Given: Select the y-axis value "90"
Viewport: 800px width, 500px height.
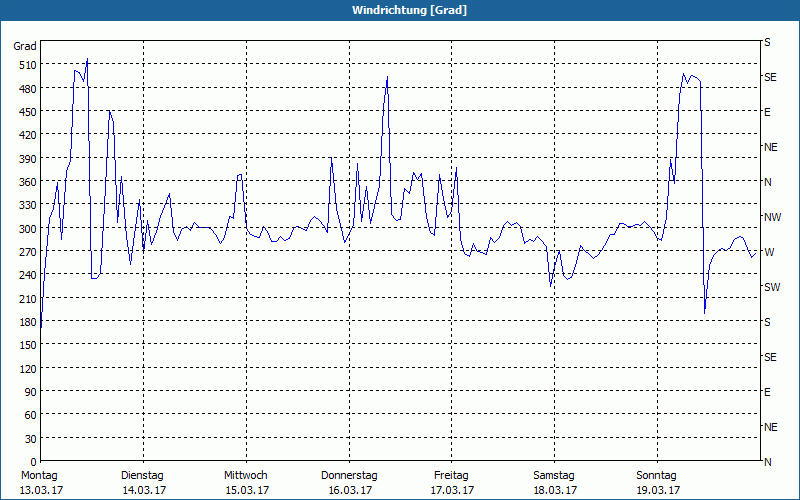Looking at the screenshot, I should tap(31, 392).
